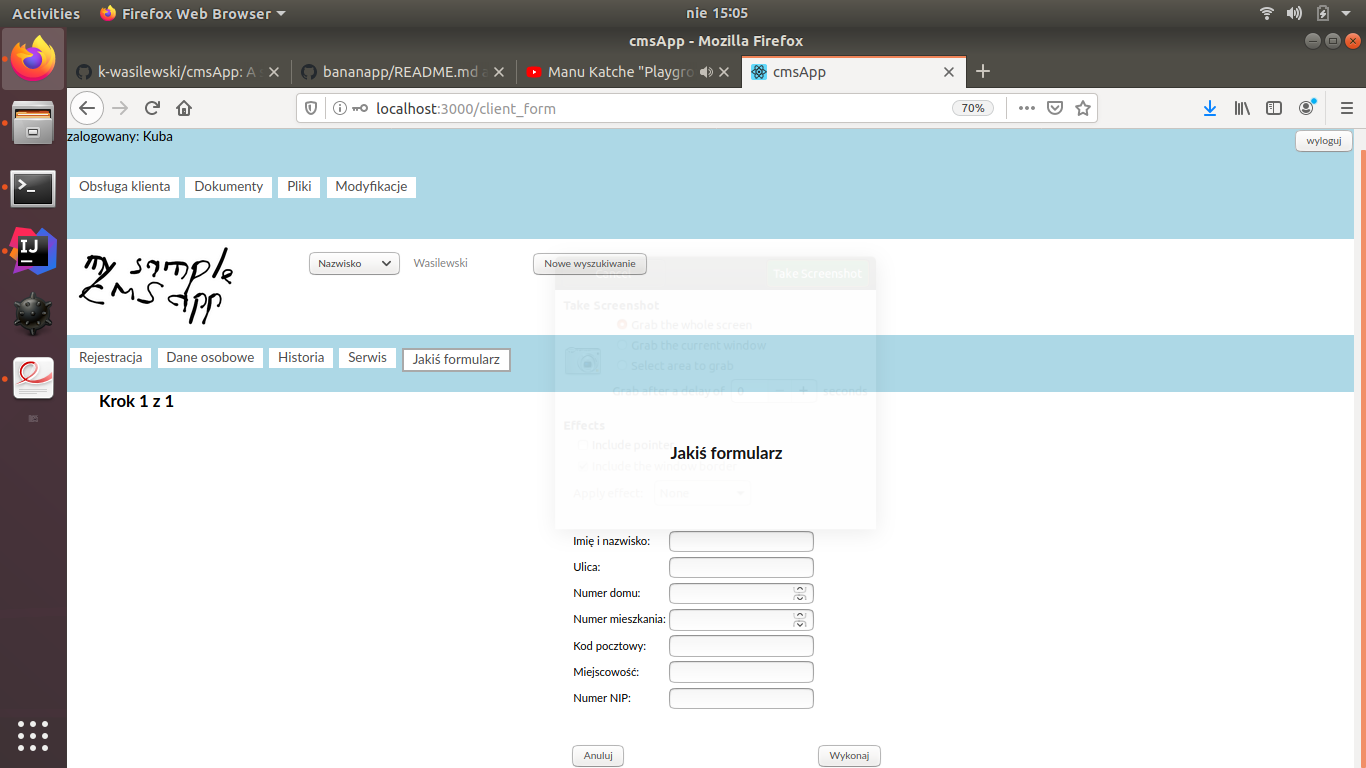
Task: Select the Historia section tab
Action: pos(301,358)
